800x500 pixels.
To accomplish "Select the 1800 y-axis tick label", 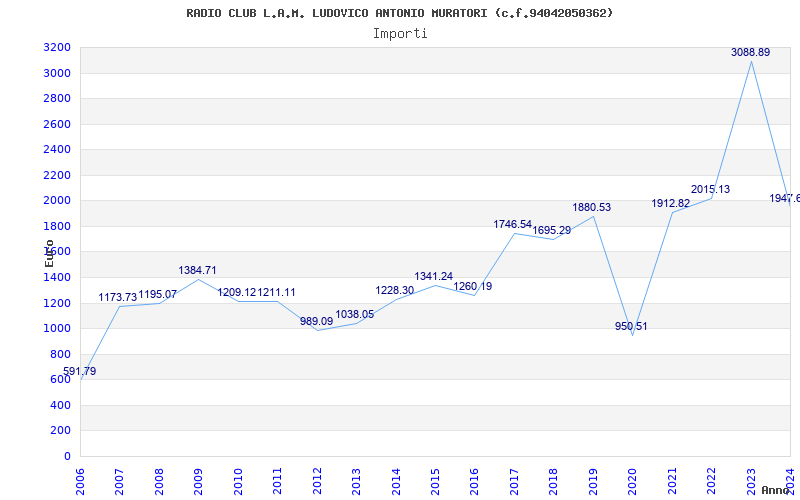I will coord(57,226).
